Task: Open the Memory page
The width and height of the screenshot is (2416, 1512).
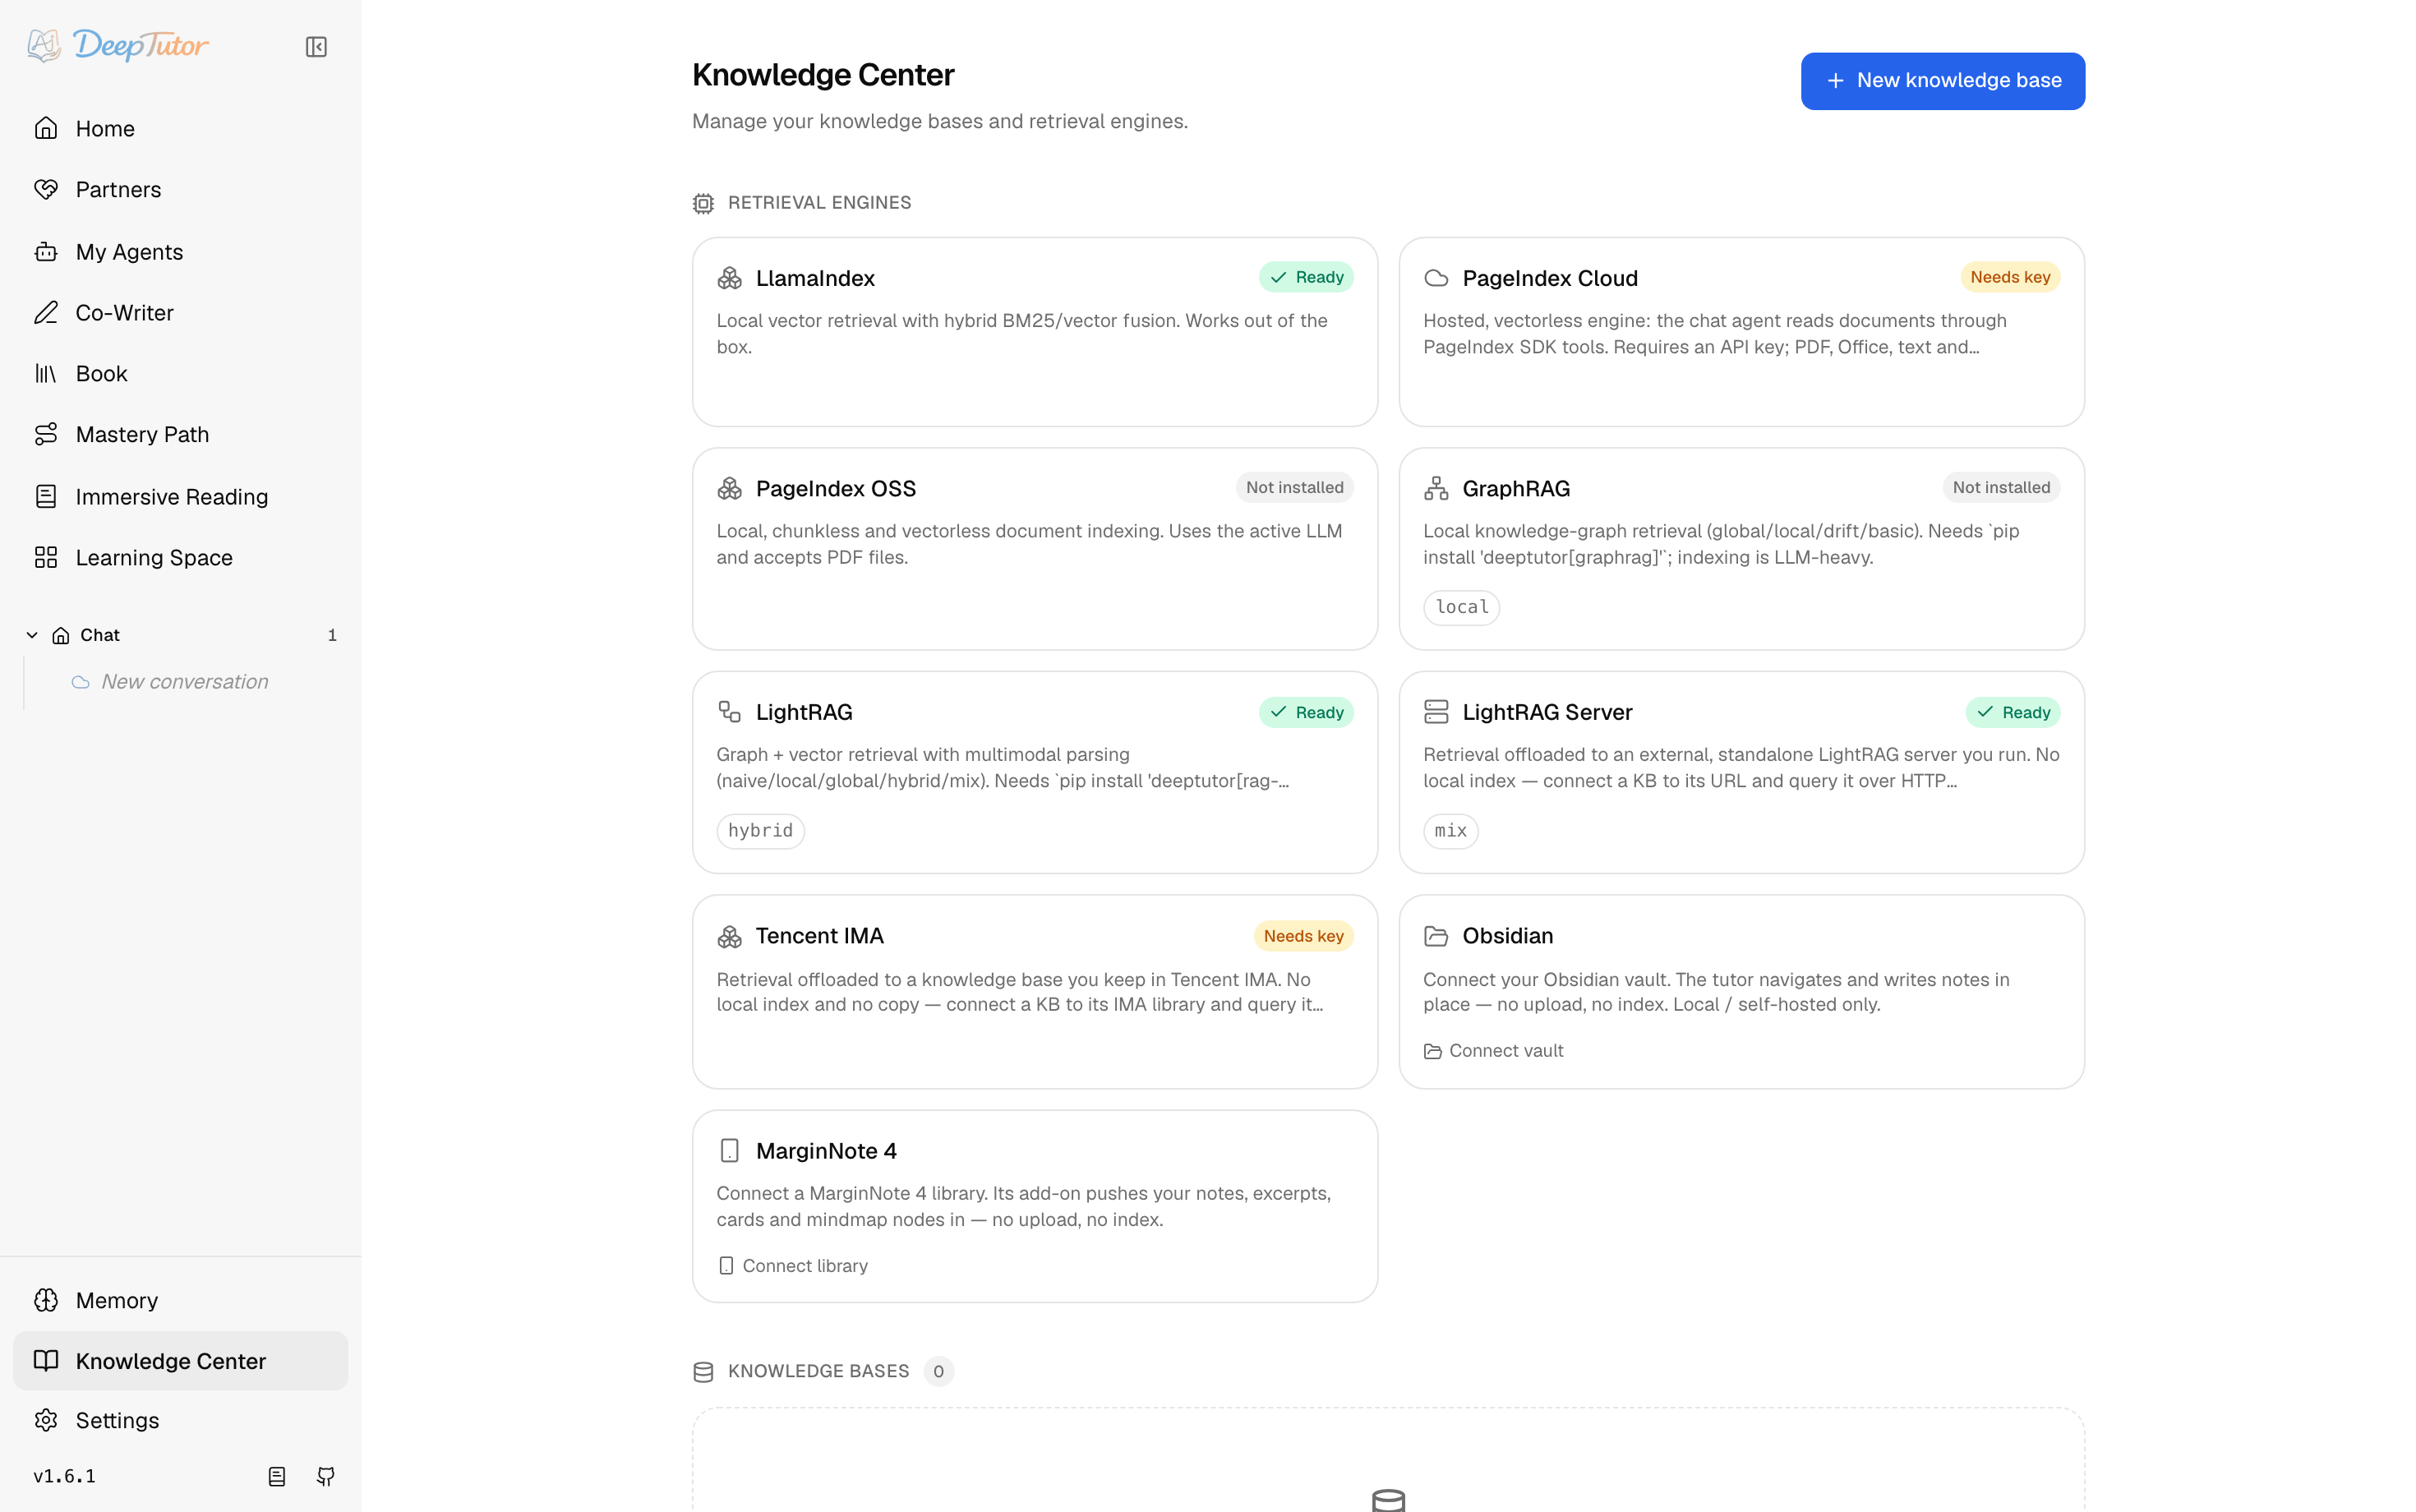Action: coord(180,1300)
